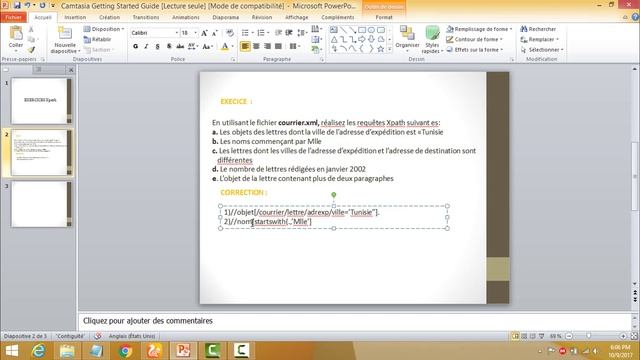Image resolution: width=640 pixels, height=360 pixels.
Task: Select the oval shape in gallery
Action: click(x=371, y=30)
